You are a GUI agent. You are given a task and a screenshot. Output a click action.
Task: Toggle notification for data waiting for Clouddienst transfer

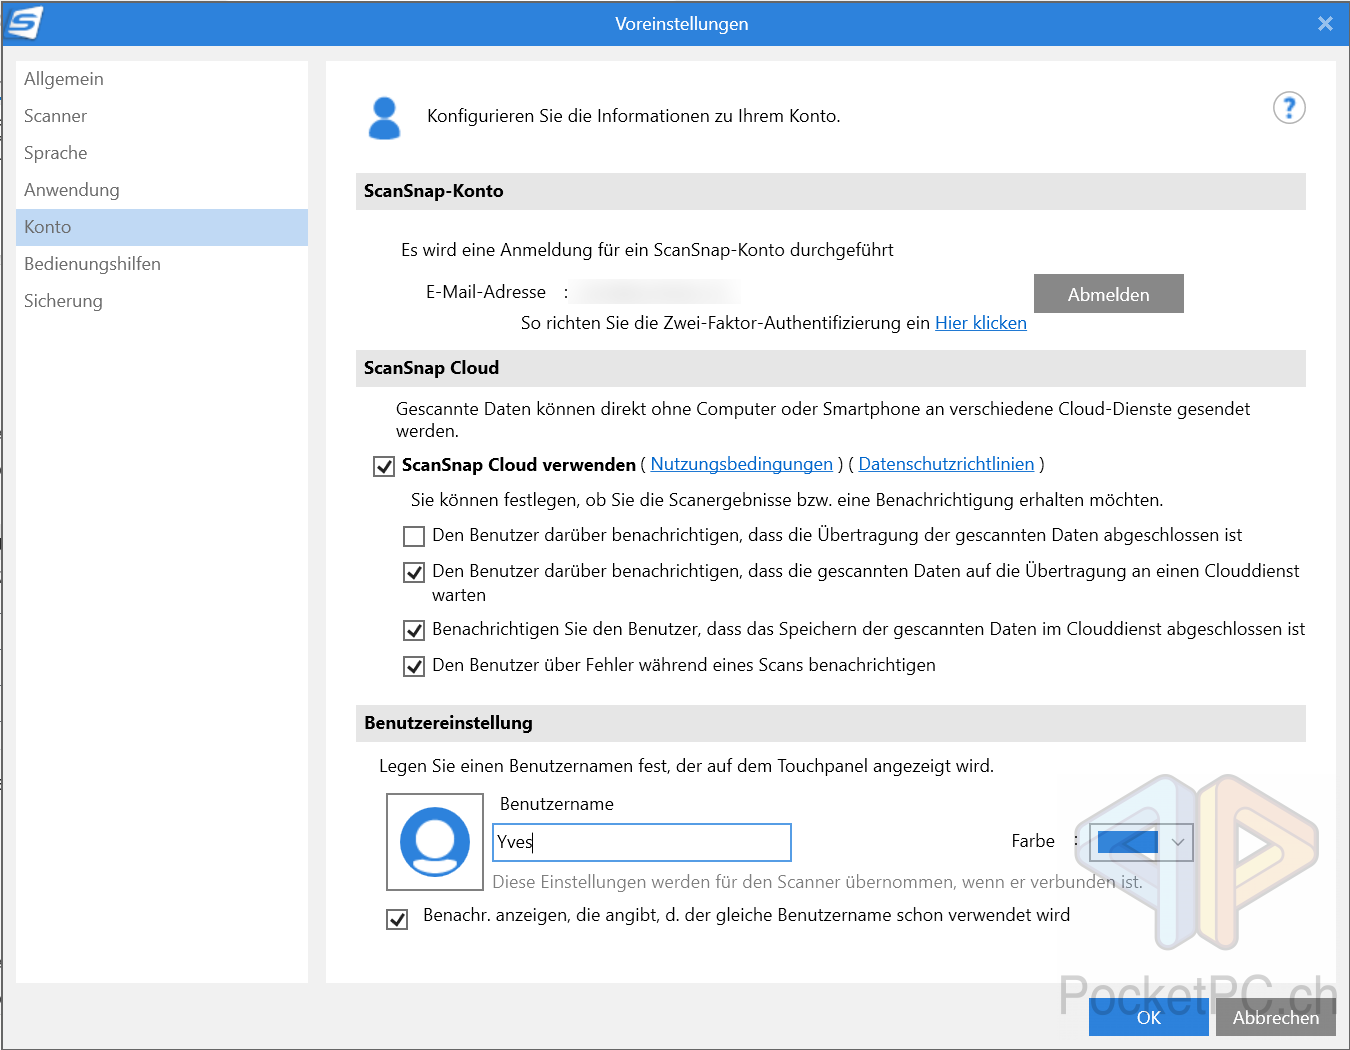tap(414, 572)
